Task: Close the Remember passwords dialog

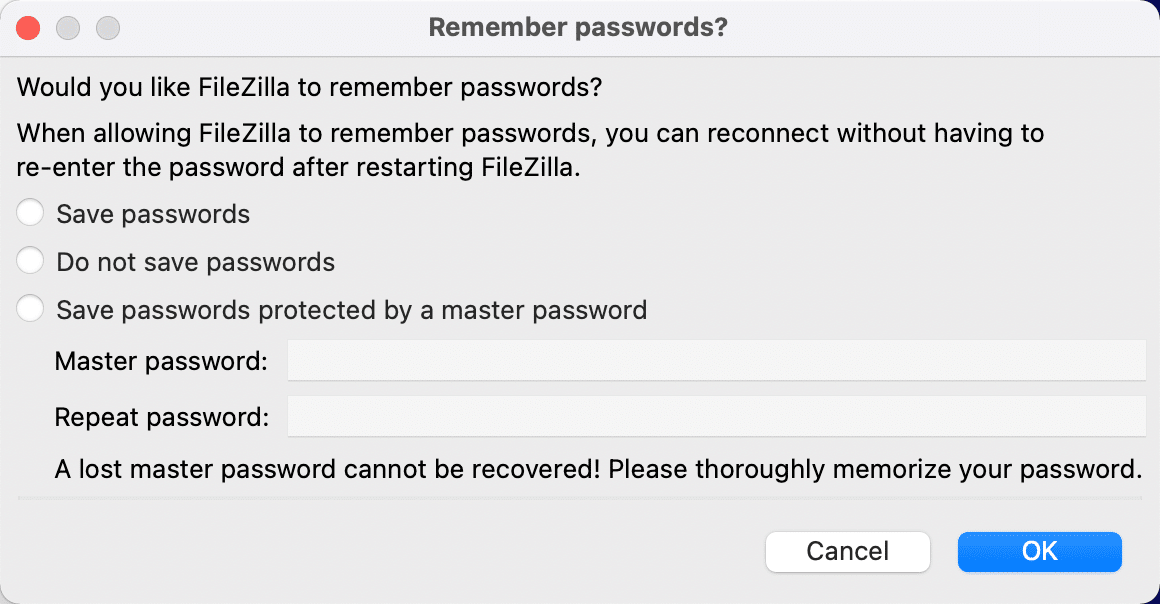Action: [28, 27]
